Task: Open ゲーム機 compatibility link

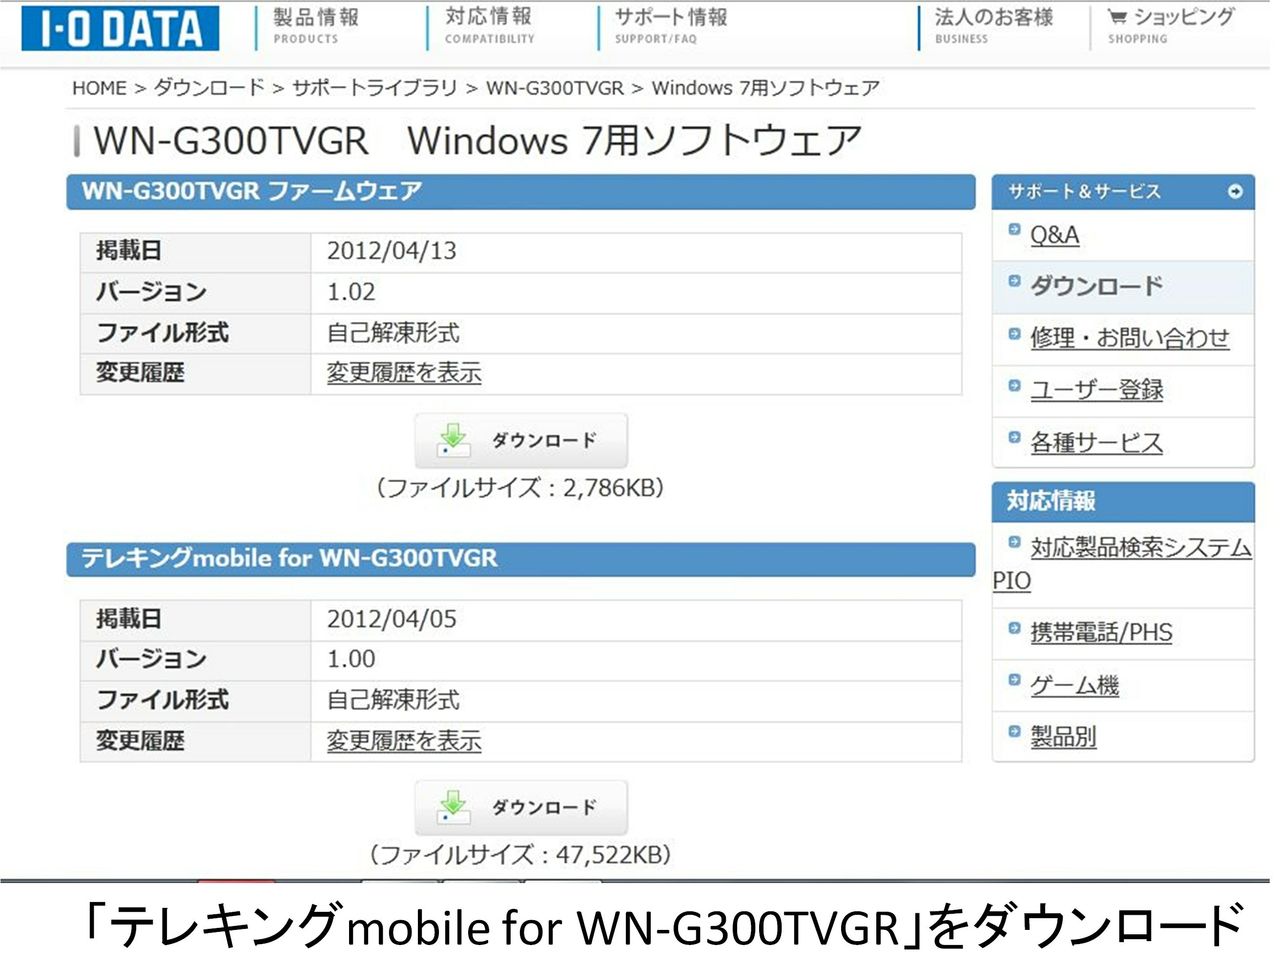Action: (x=1075, y=685)
